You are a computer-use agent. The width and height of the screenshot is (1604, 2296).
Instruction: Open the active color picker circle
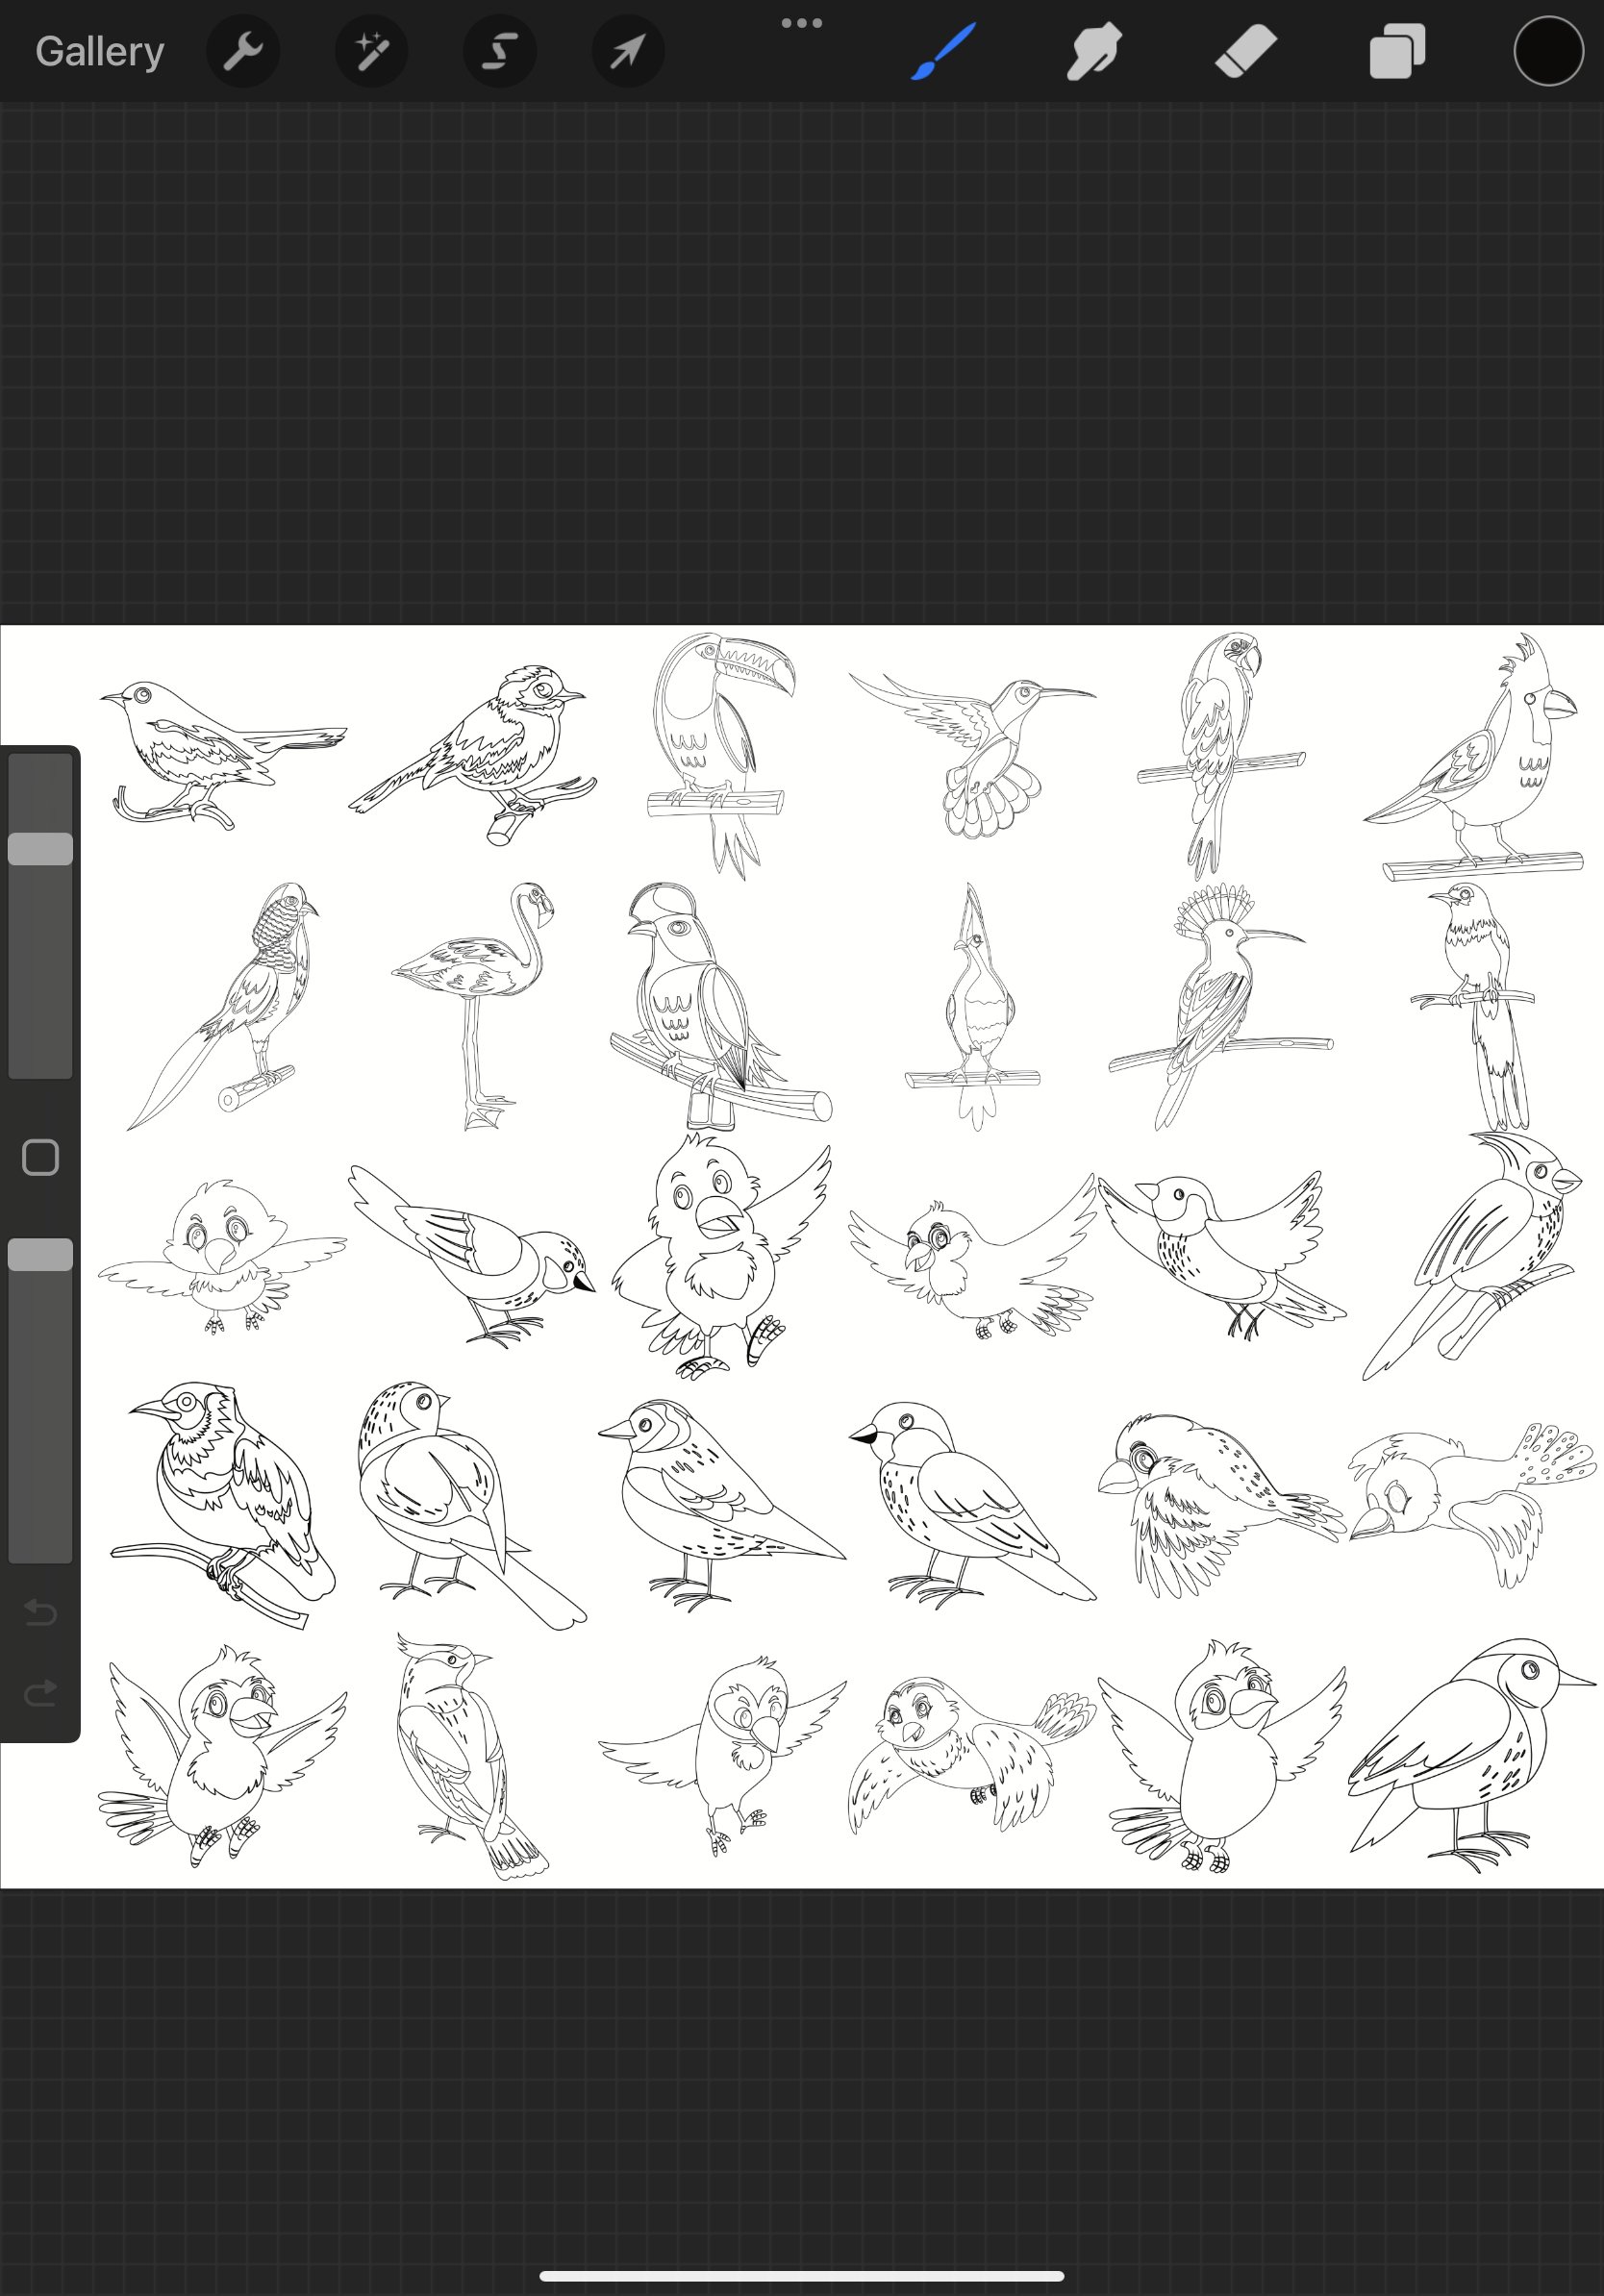pos(1547,51)
